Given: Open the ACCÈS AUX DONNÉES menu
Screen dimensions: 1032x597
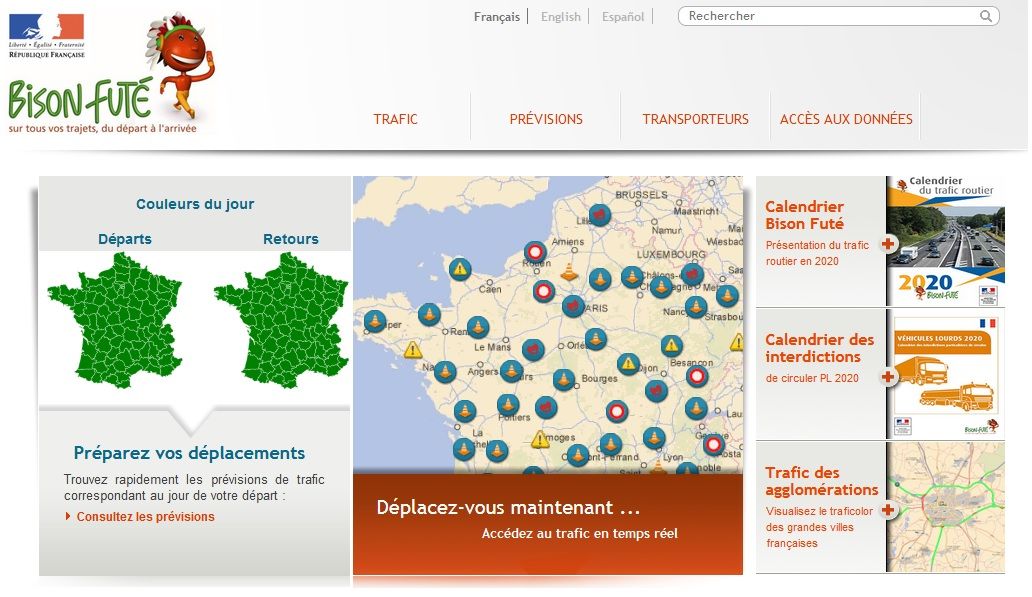Looking at the screenshot, I should [846, 119].
